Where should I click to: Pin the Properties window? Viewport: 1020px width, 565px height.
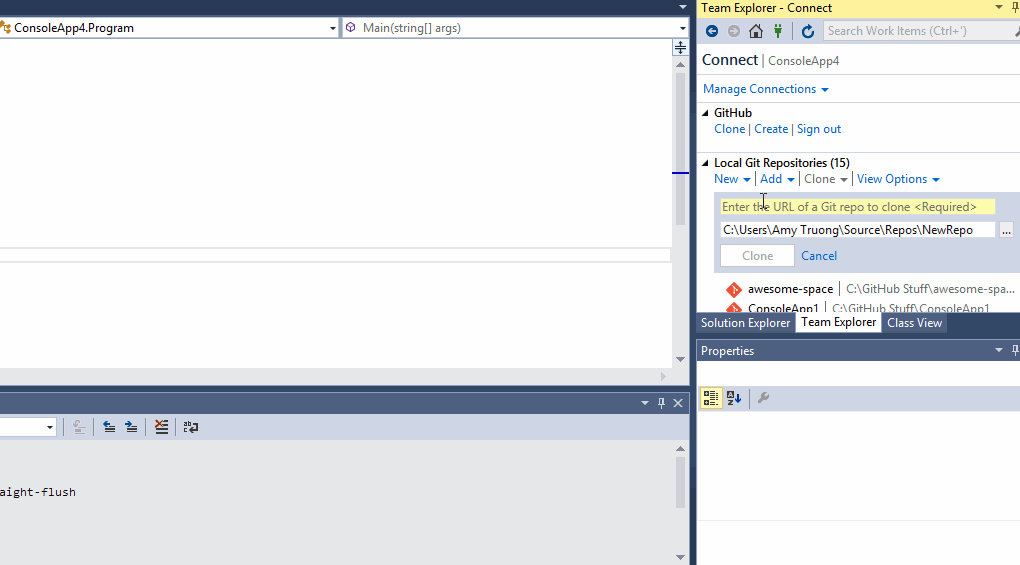pyautogui.click(x=1015, y=350)
